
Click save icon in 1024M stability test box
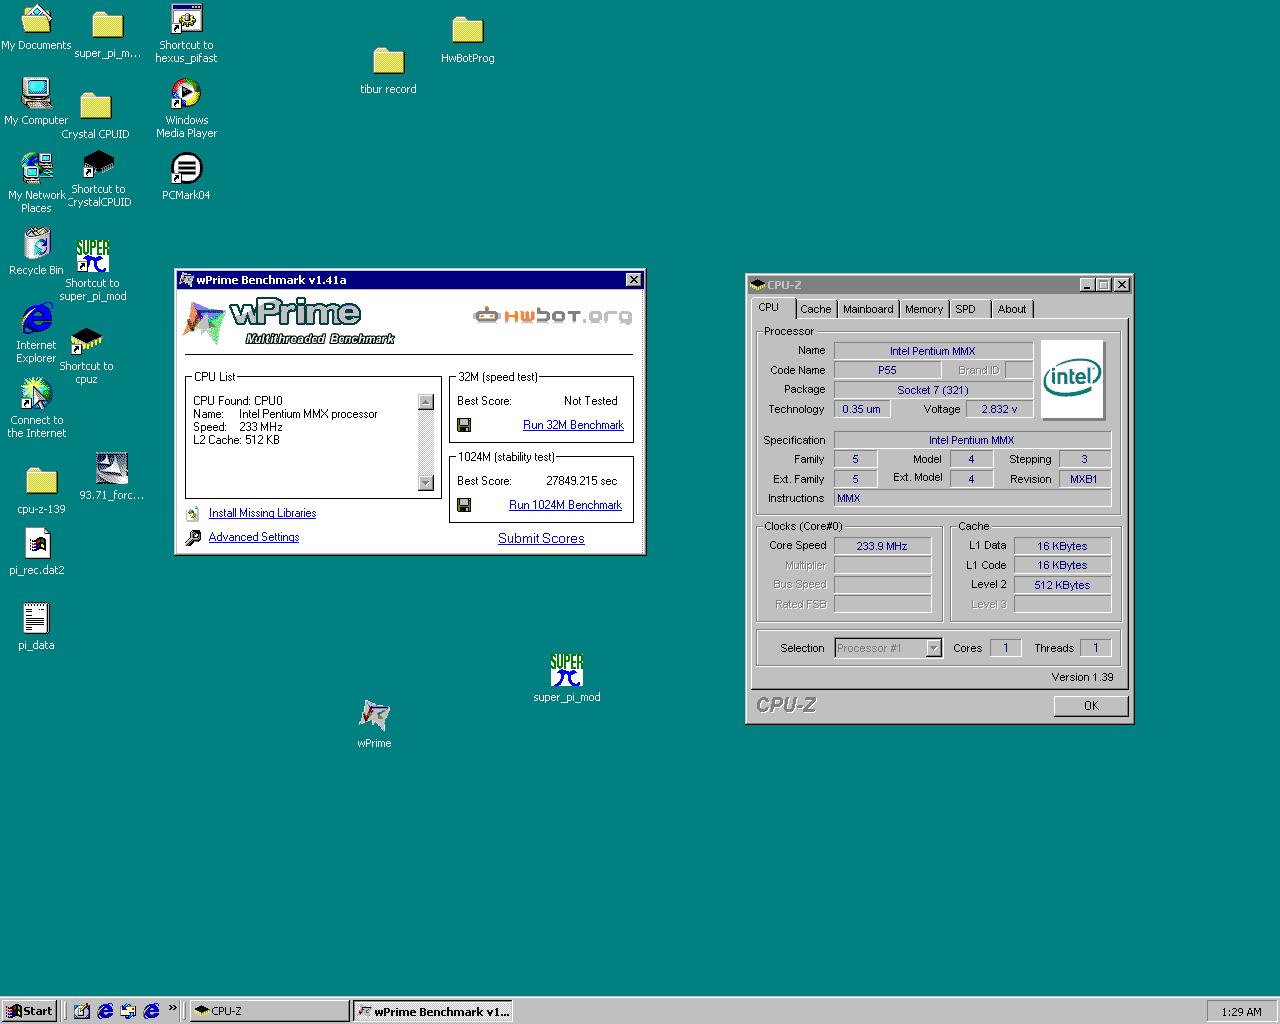[x=464, y=505]
